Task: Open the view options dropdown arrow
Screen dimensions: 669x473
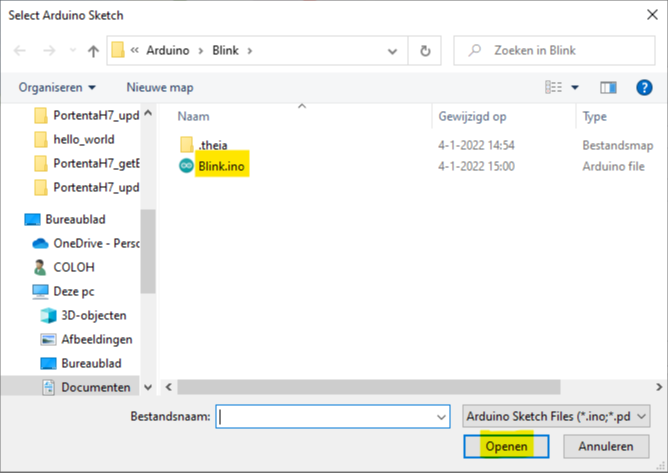Action: point(575,88)
